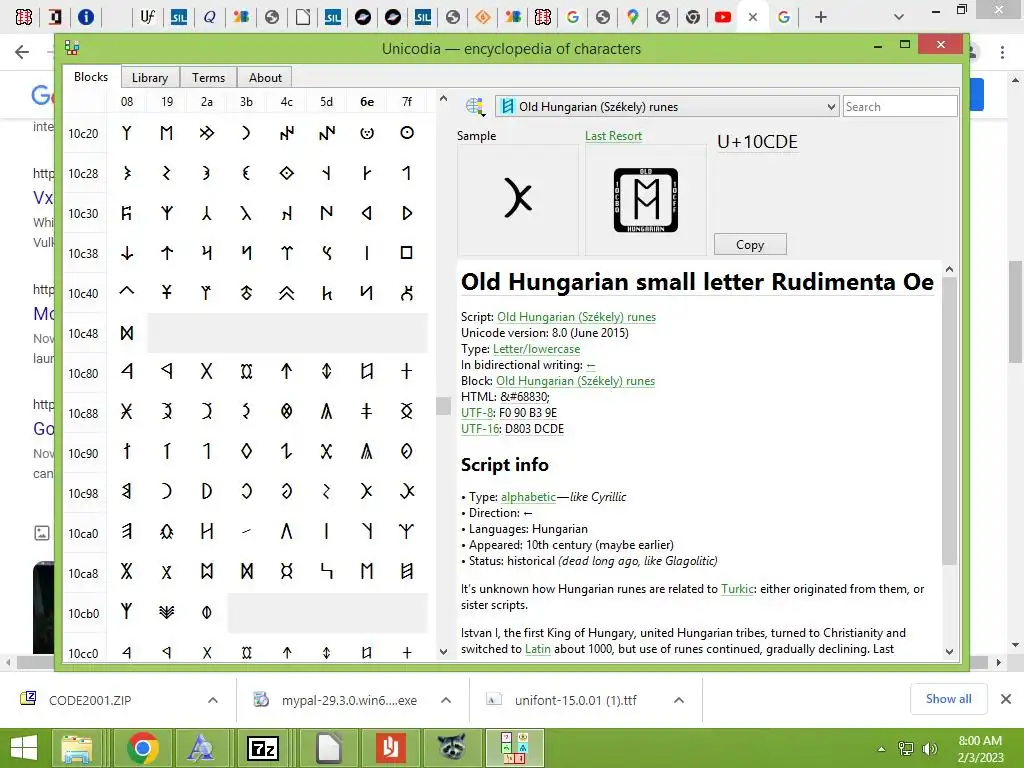Screen dimensions: 1024x768
Task: Open the Terms tab
Action: point(208,78)
